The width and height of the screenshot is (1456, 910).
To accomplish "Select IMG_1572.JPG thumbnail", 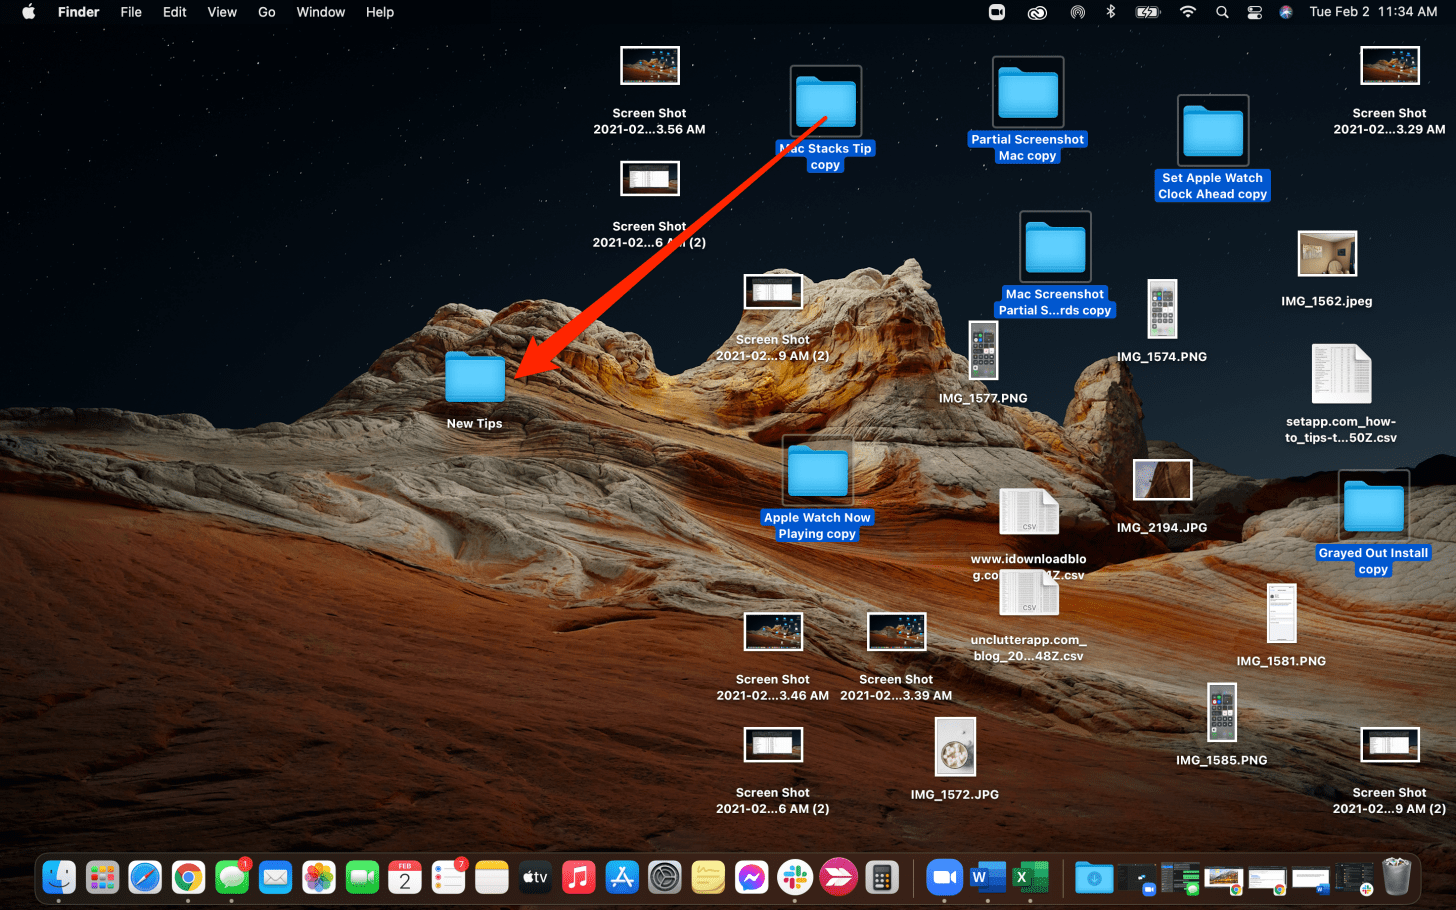I will pyautogui.click(x=955, y=747).
